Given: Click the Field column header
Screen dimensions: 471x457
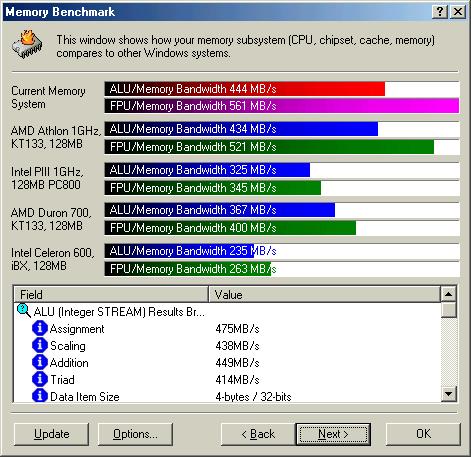Looking at the screenshot, I should 111,294.
